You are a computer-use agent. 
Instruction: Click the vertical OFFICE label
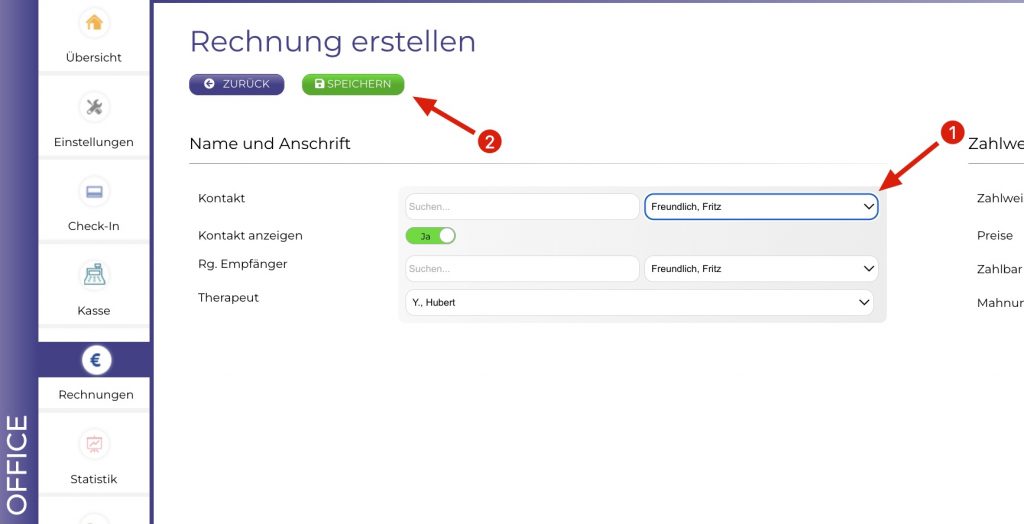coord(18,464)
